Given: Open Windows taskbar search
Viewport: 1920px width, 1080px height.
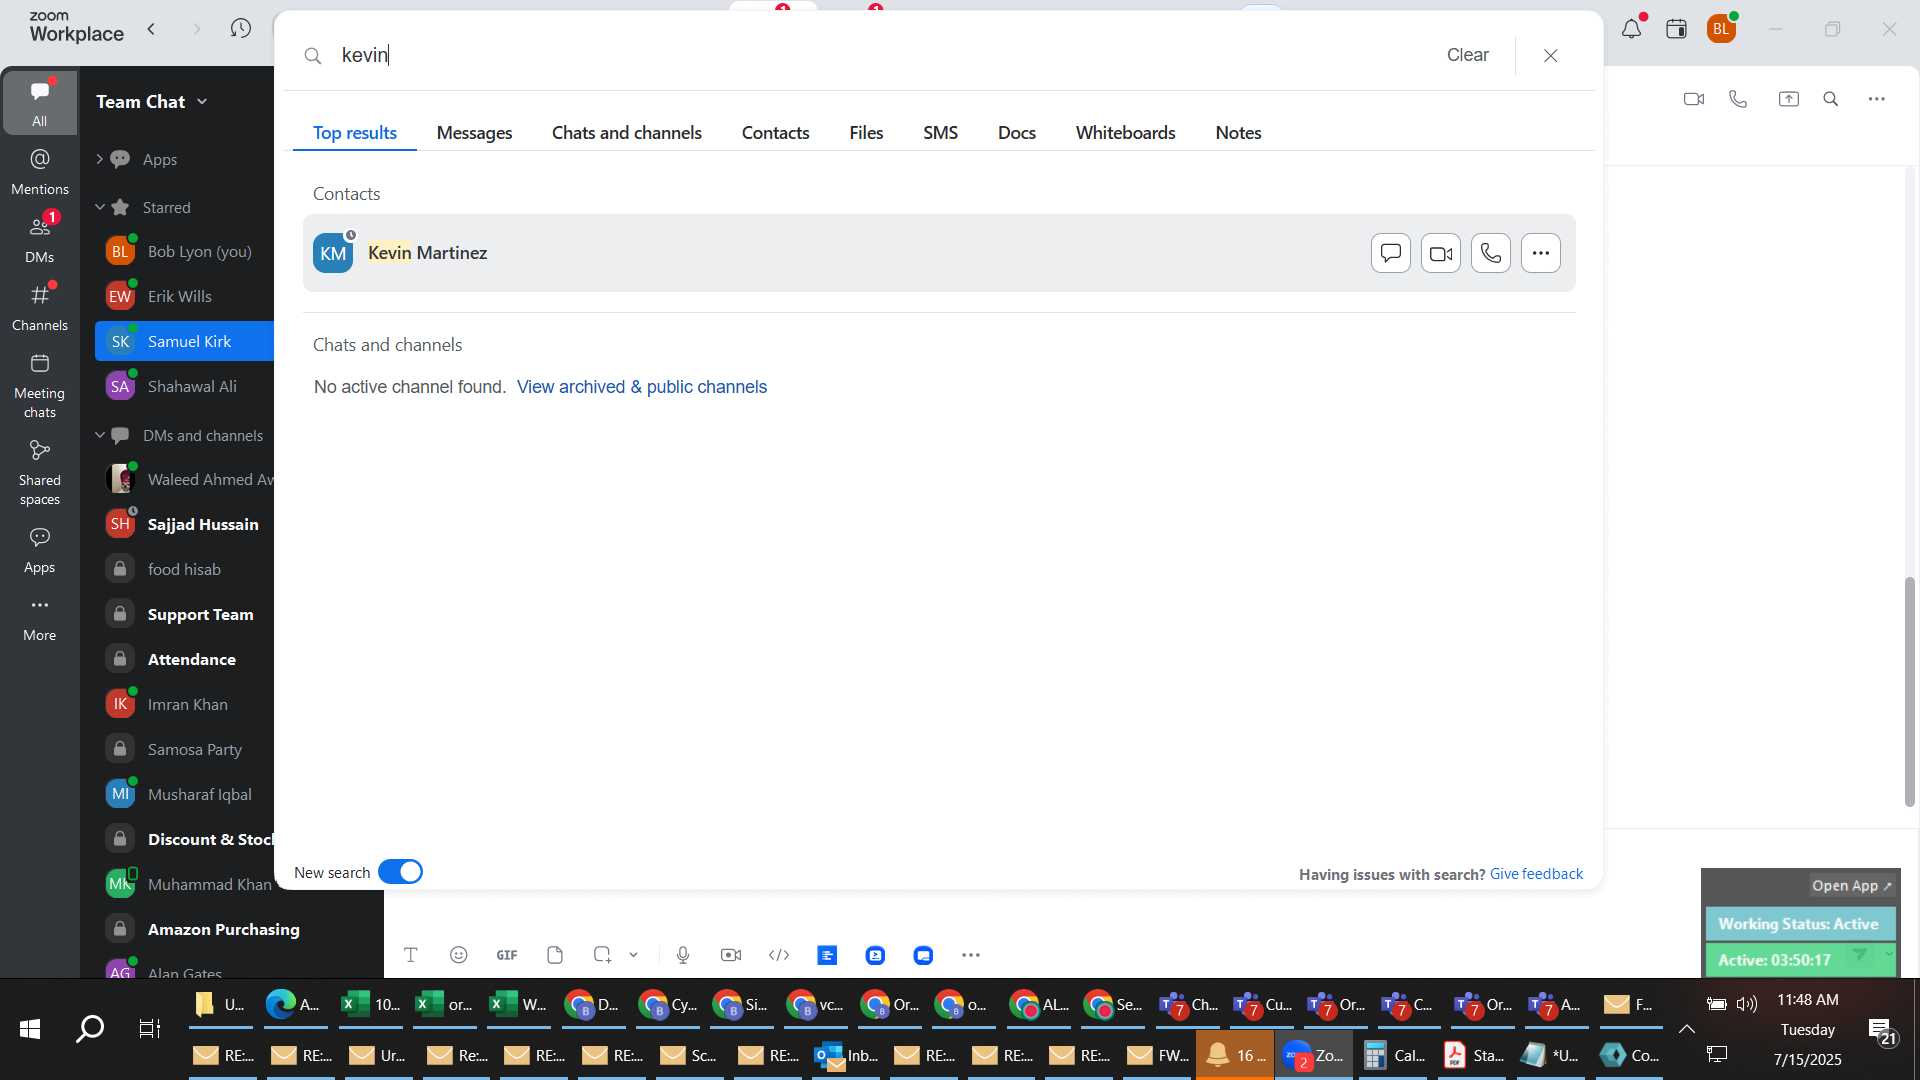Looking at the screenshot, I should [x=90, y=1029].
